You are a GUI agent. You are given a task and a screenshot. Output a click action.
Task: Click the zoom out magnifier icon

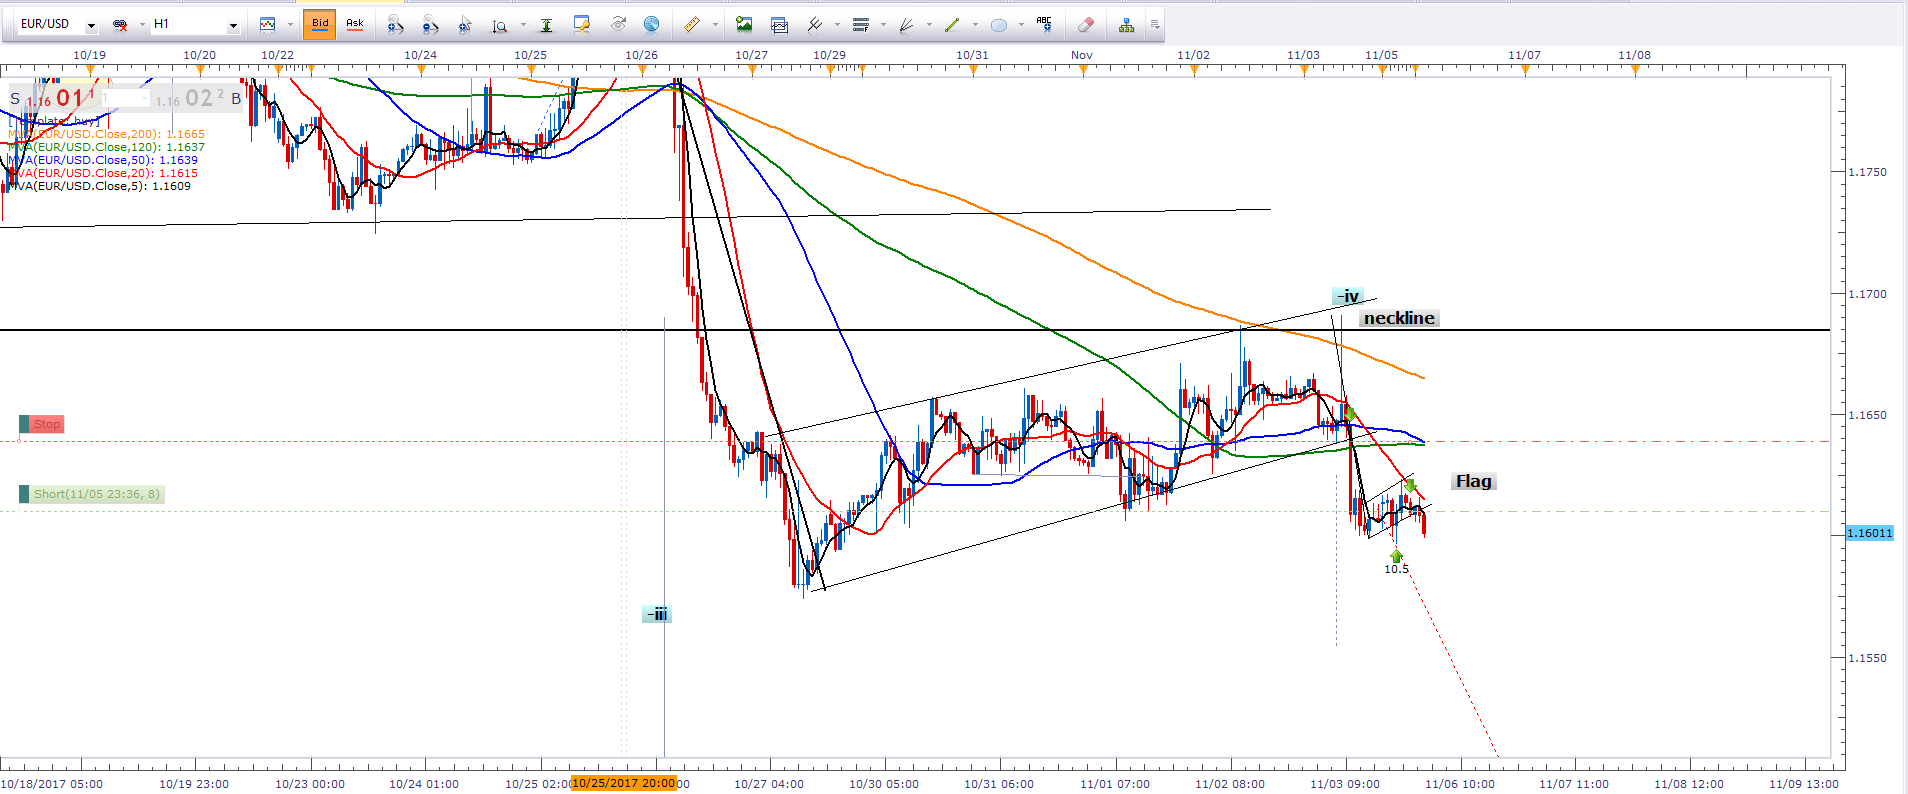point(430,25)
